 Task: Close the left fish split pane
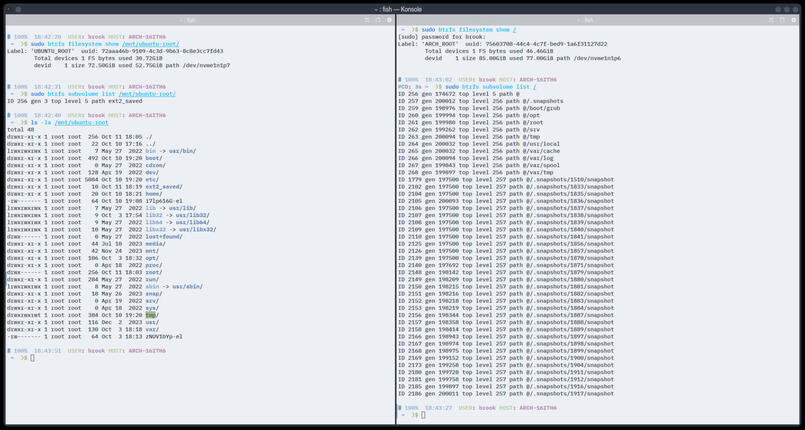tap(389, 20)
